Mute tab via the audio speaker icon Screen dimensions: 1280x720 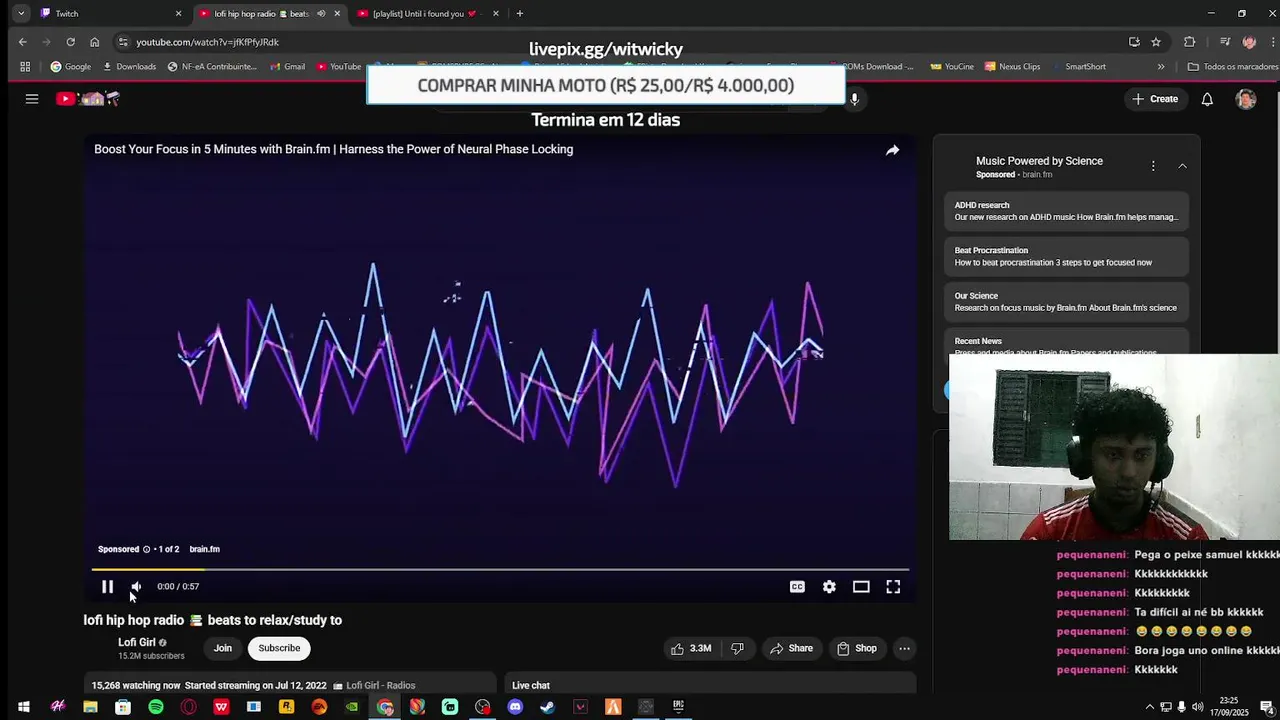321,14
